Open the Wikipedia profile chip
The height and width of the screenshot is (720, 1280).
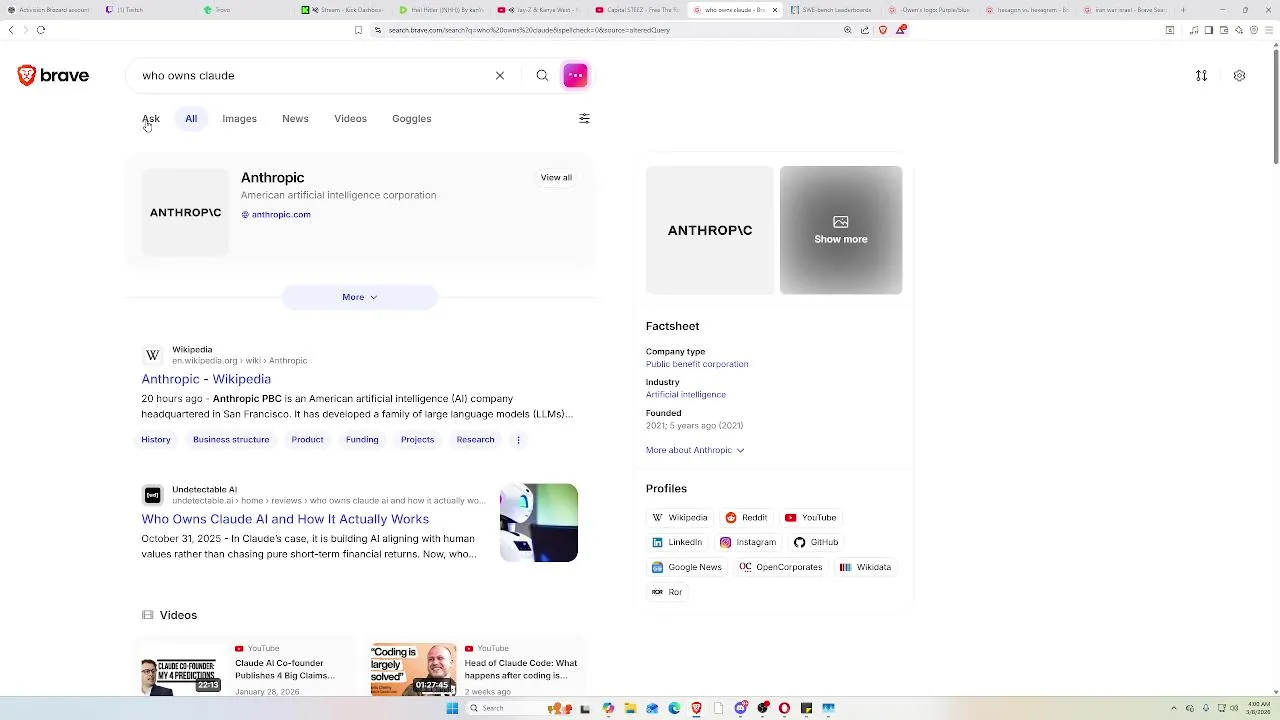point(680,517)
